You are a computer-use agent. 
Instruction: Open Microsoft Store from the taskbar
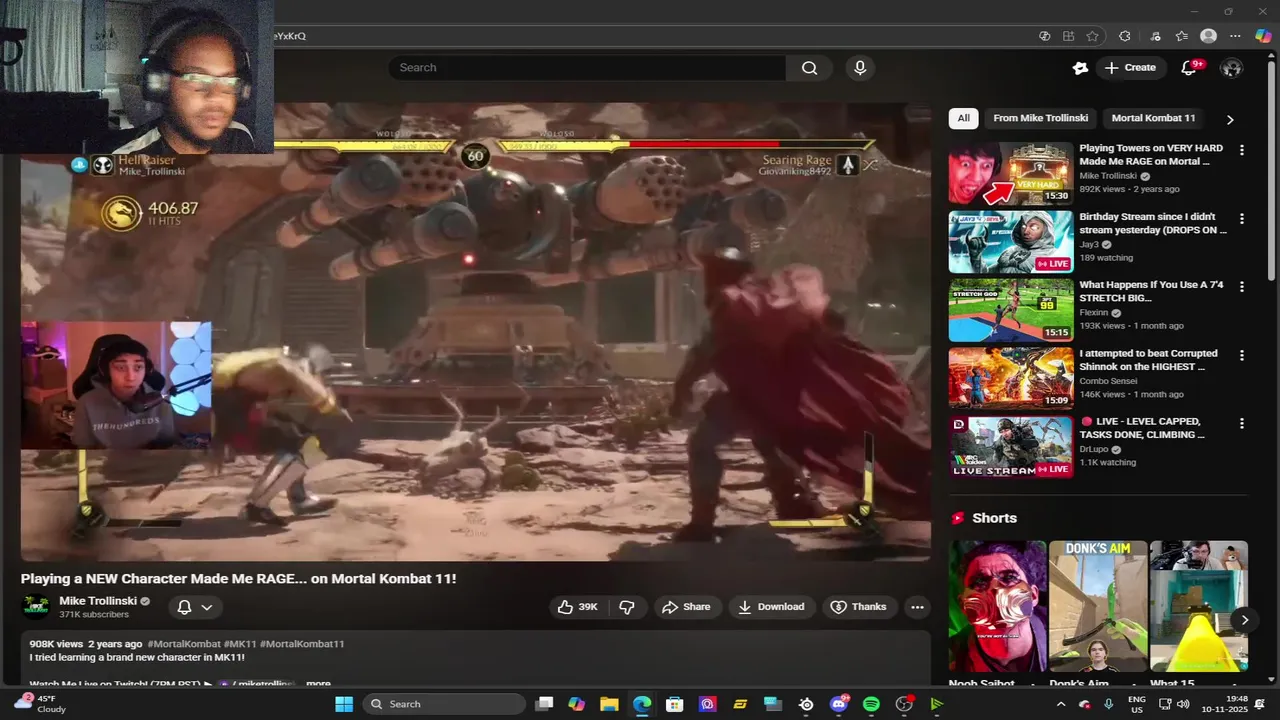pos(675,704)
